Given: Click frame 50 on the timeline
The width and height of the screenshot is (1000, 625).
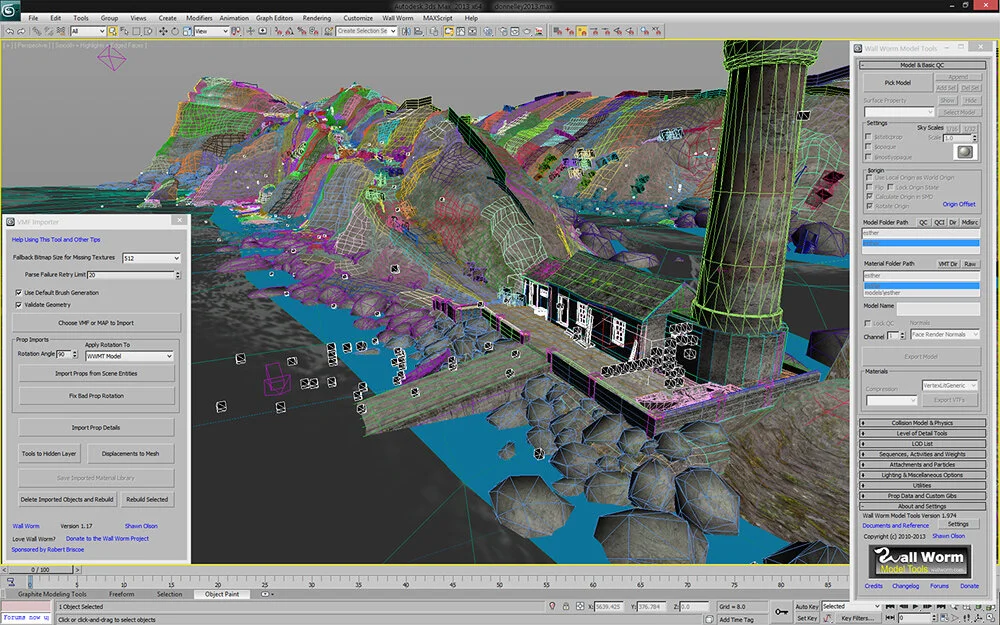Looking at the screenshot, I should click(499, 583).
